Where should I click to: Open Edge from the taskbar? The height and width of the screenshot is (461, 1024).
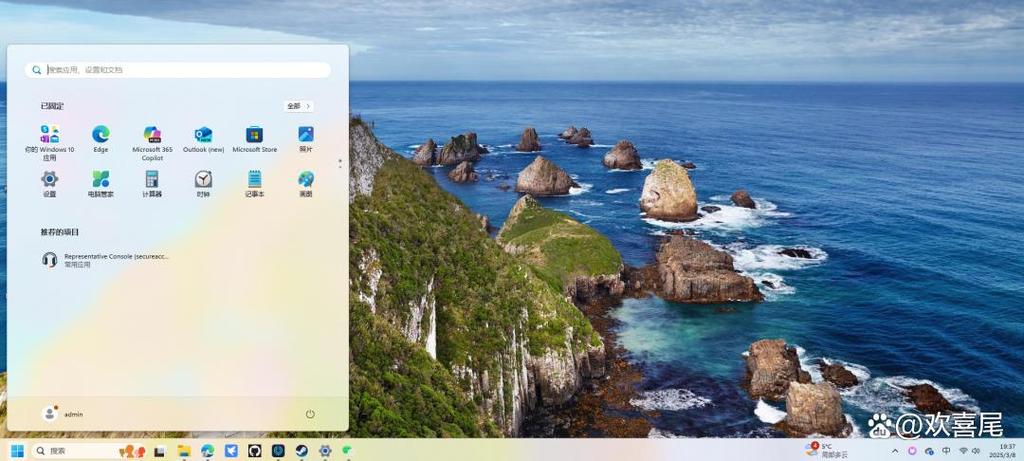pyautogui.click(x=208, y=451)
